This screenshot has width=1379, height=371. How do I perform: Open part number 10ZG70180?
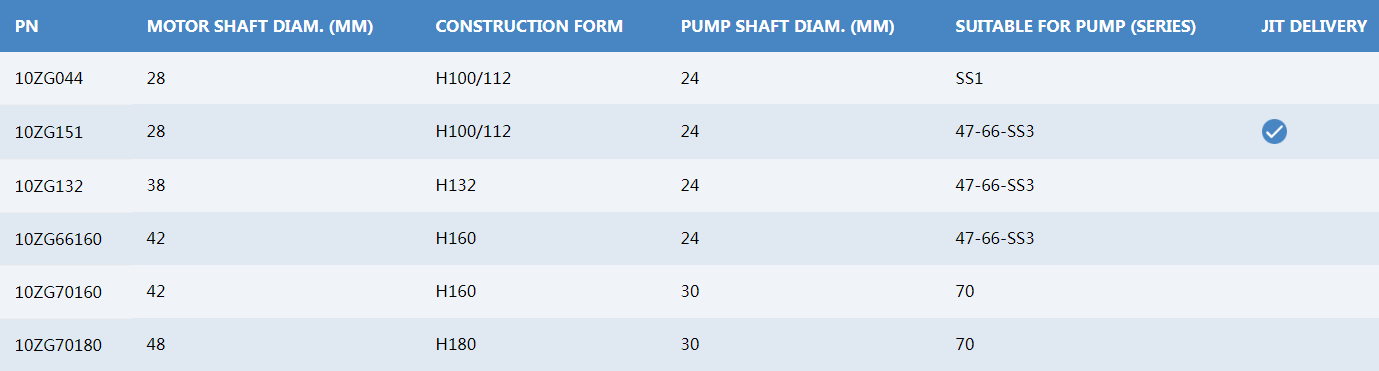tap(58, 345)
